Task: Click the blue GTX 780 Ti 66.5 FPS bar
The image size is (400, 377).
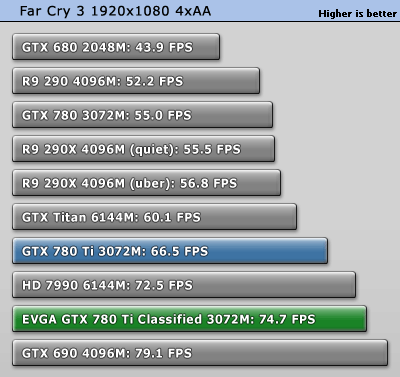Action: tap(170, 251)
